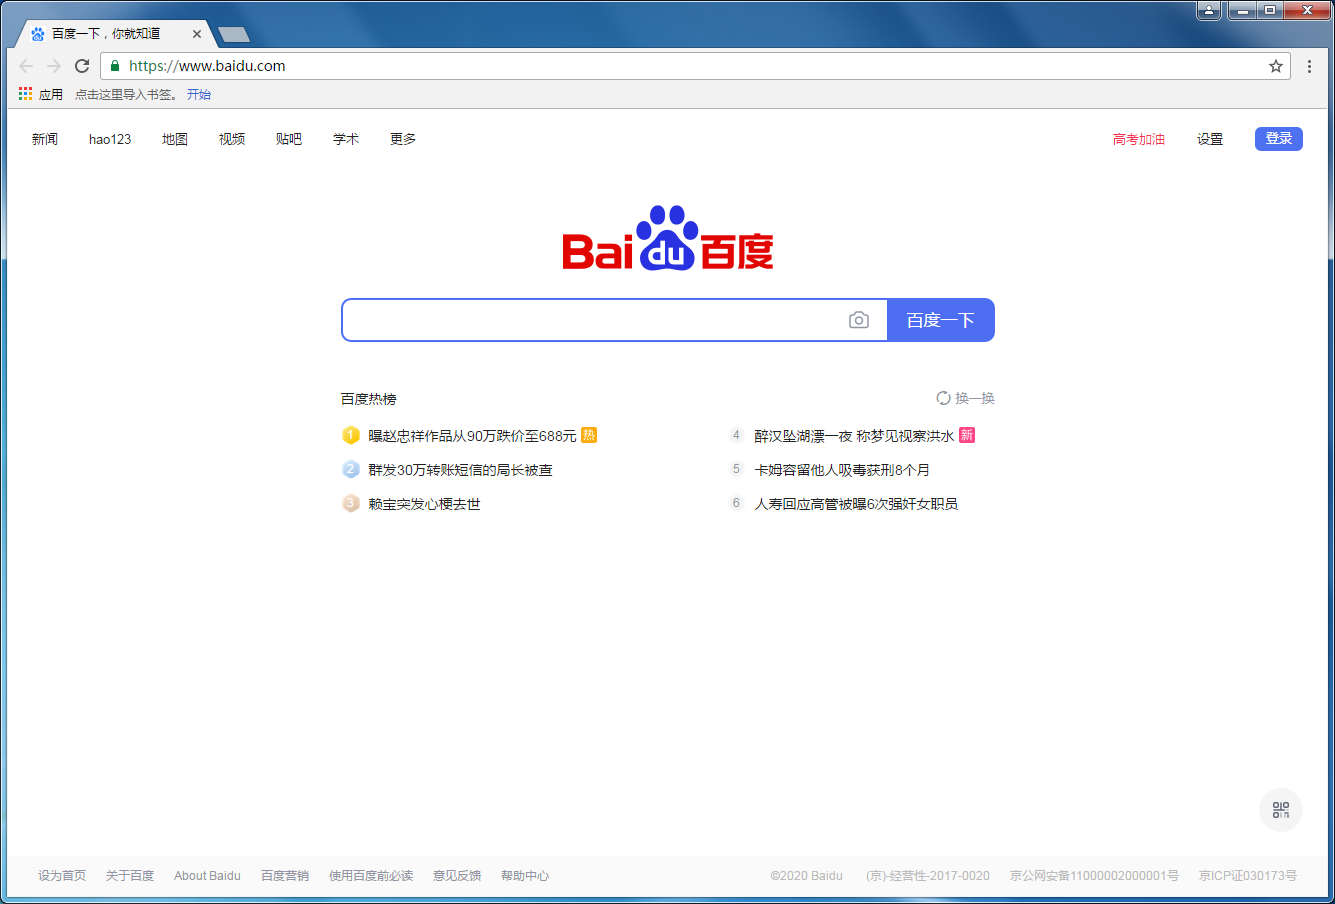Click the 开始 import bookmarks link
This screenshot has height=904, width=1335.
coord(199,94)
